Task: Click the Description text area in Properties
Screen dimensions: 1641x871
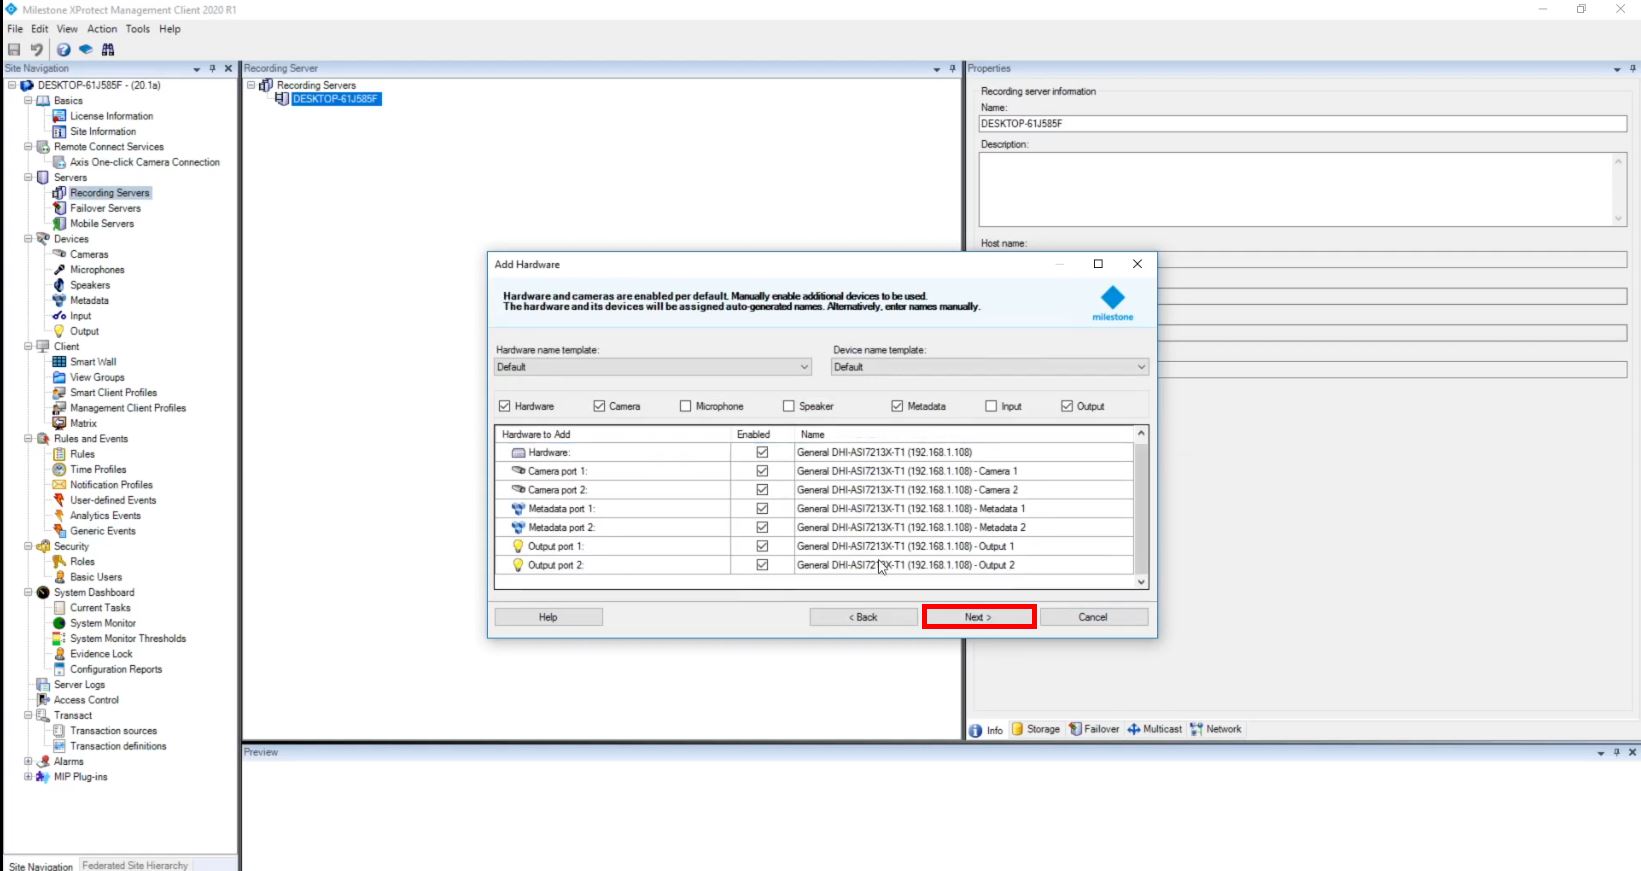Action: pos(1302,189)
